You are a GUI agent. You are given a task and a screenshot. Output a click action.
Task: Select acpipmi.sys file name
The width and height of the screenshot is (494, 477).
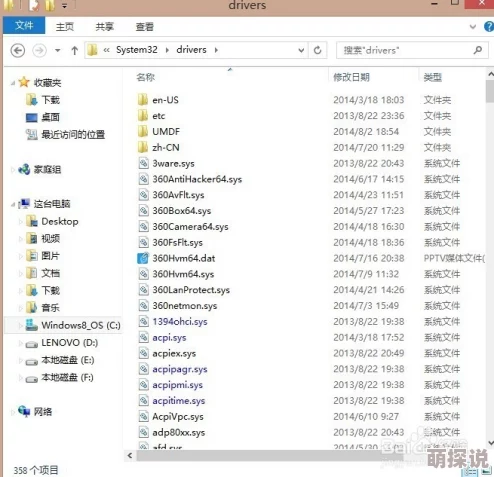pyautogui.click(x=177, y=385)
